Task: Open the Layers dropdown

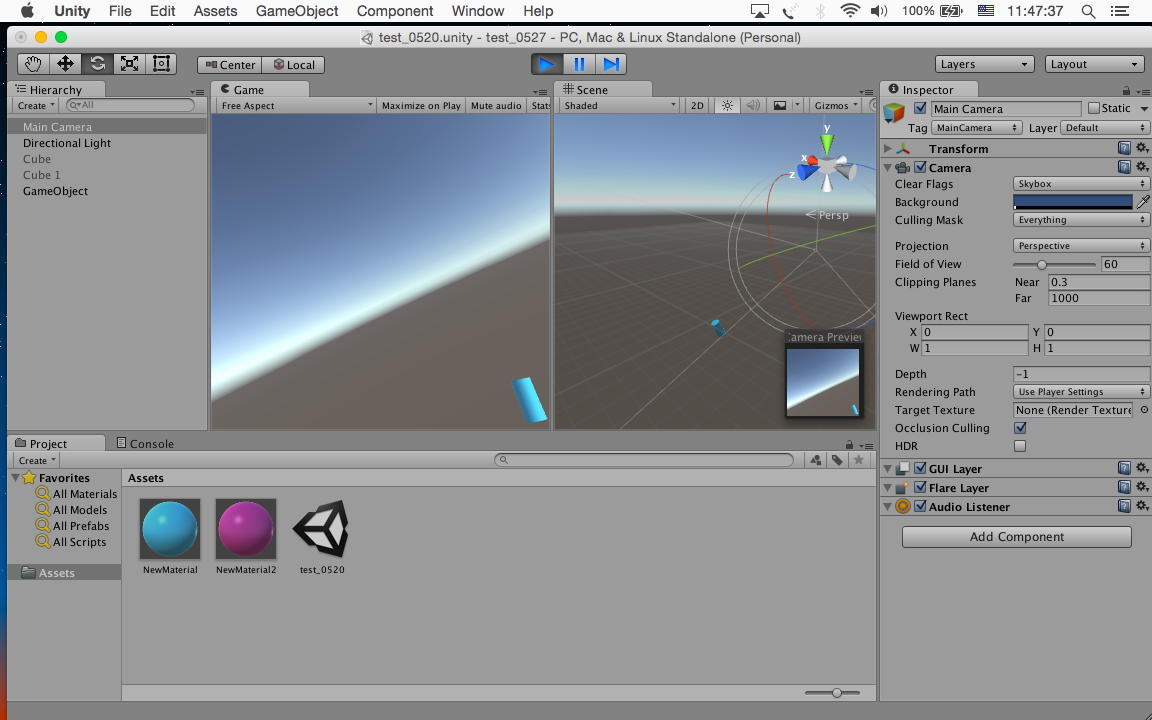Action: point(983,64)
